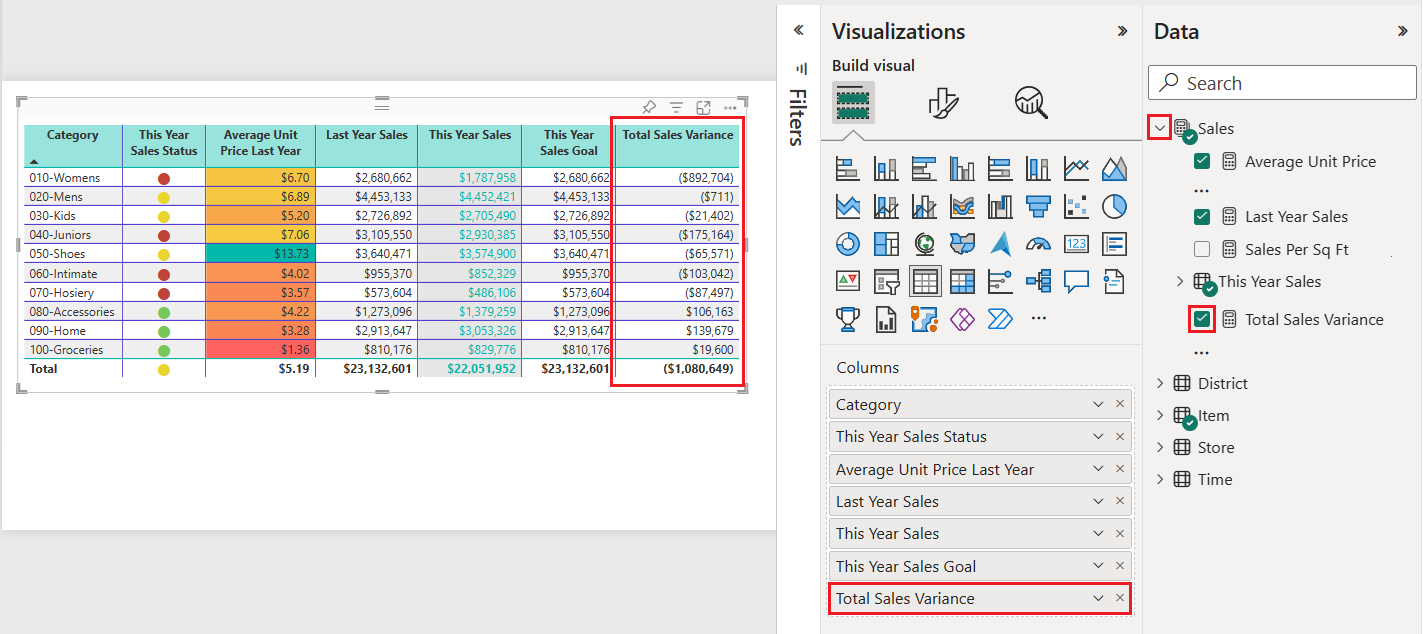Expand the Item table

[1160, 415]
